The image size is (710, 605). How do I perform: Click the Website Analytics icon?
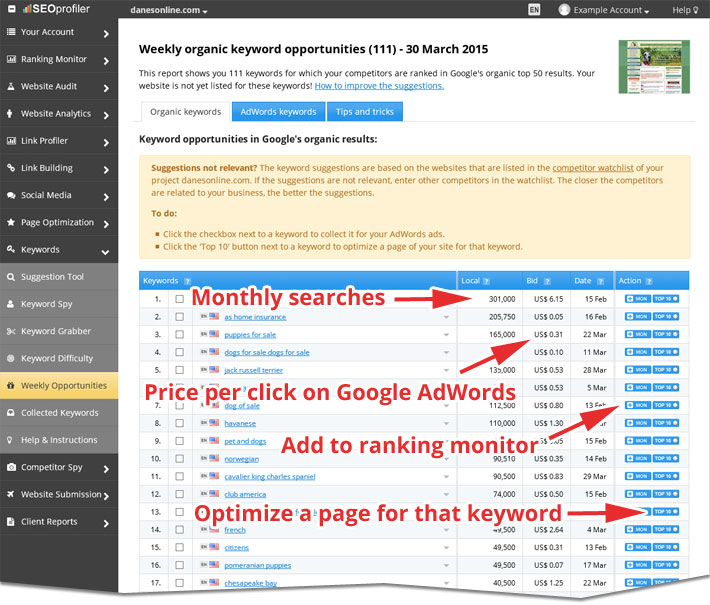click(x=10, y=113)
